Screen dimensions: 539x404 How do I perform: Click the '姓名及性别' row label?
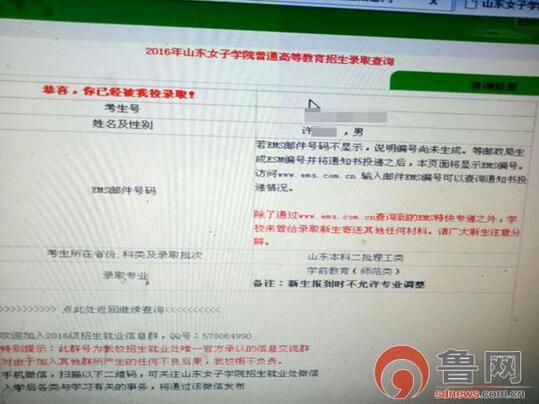pos(123,124)
